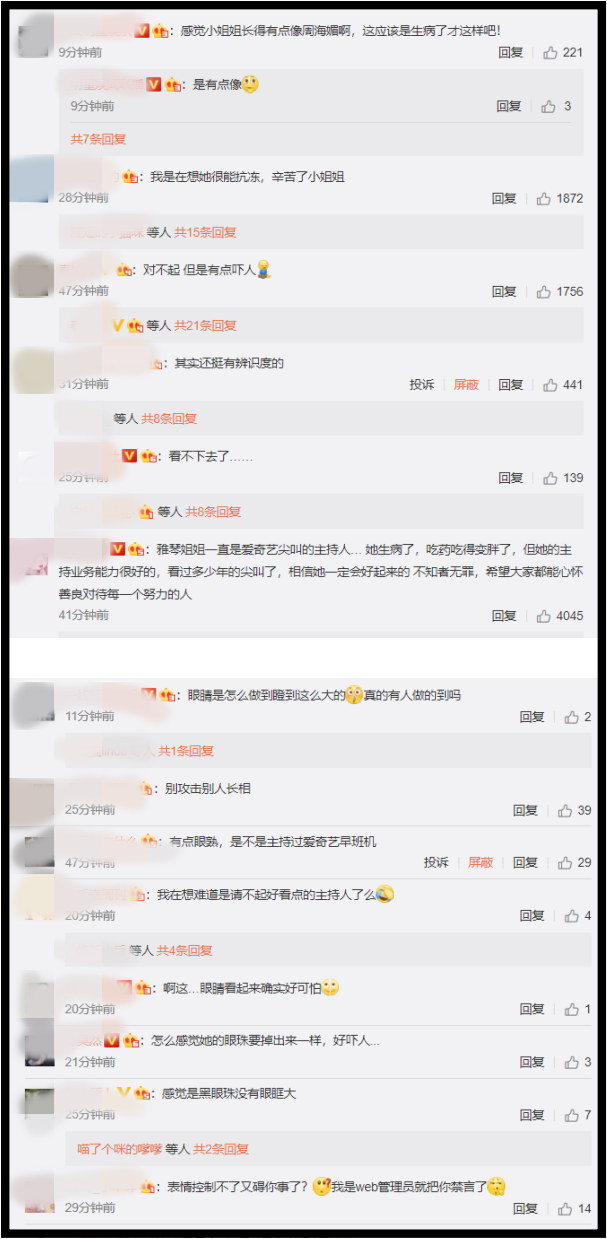This screenshot has width=607, height=1239.
Task: Reply to 对不起 但是有点吓人 comment
Action: [x=504, y=292]
